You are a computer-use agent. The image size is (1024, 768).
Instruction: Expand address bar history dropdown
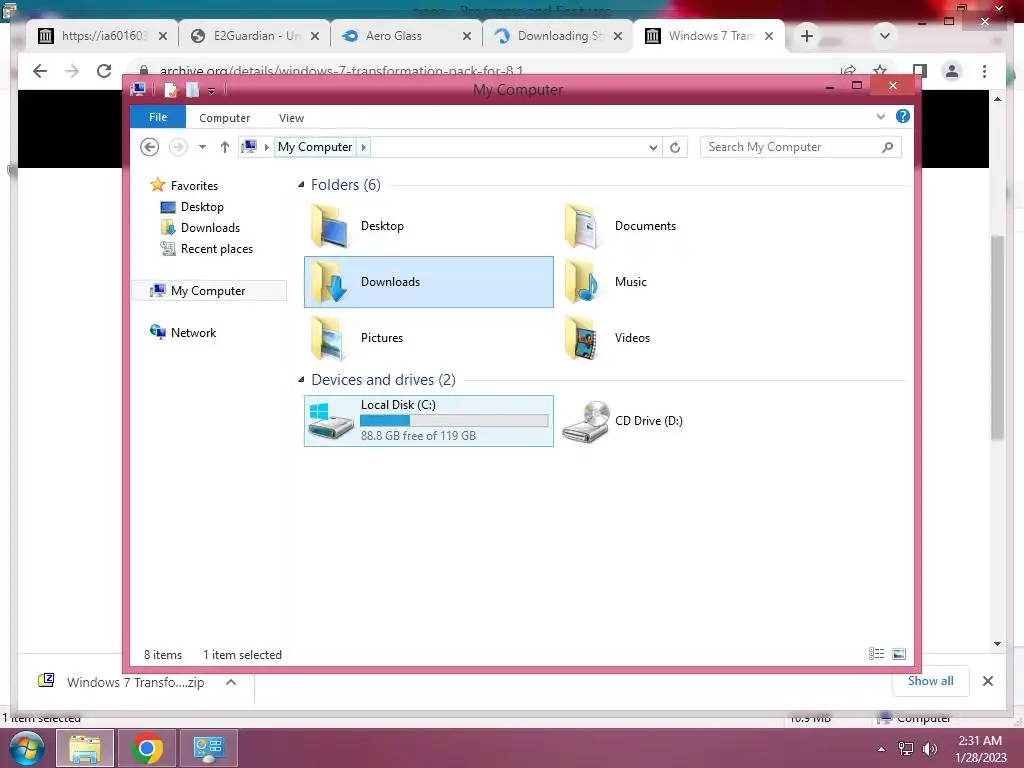653,148
